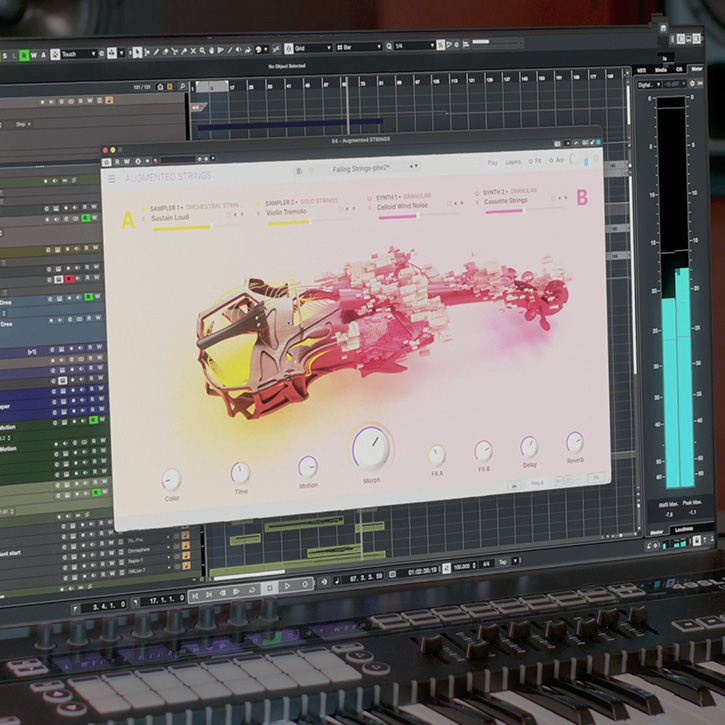Select the Play speaker tool
Viewport: 725px width, 725px height.
pyautogui.click(x=239, y=50)
